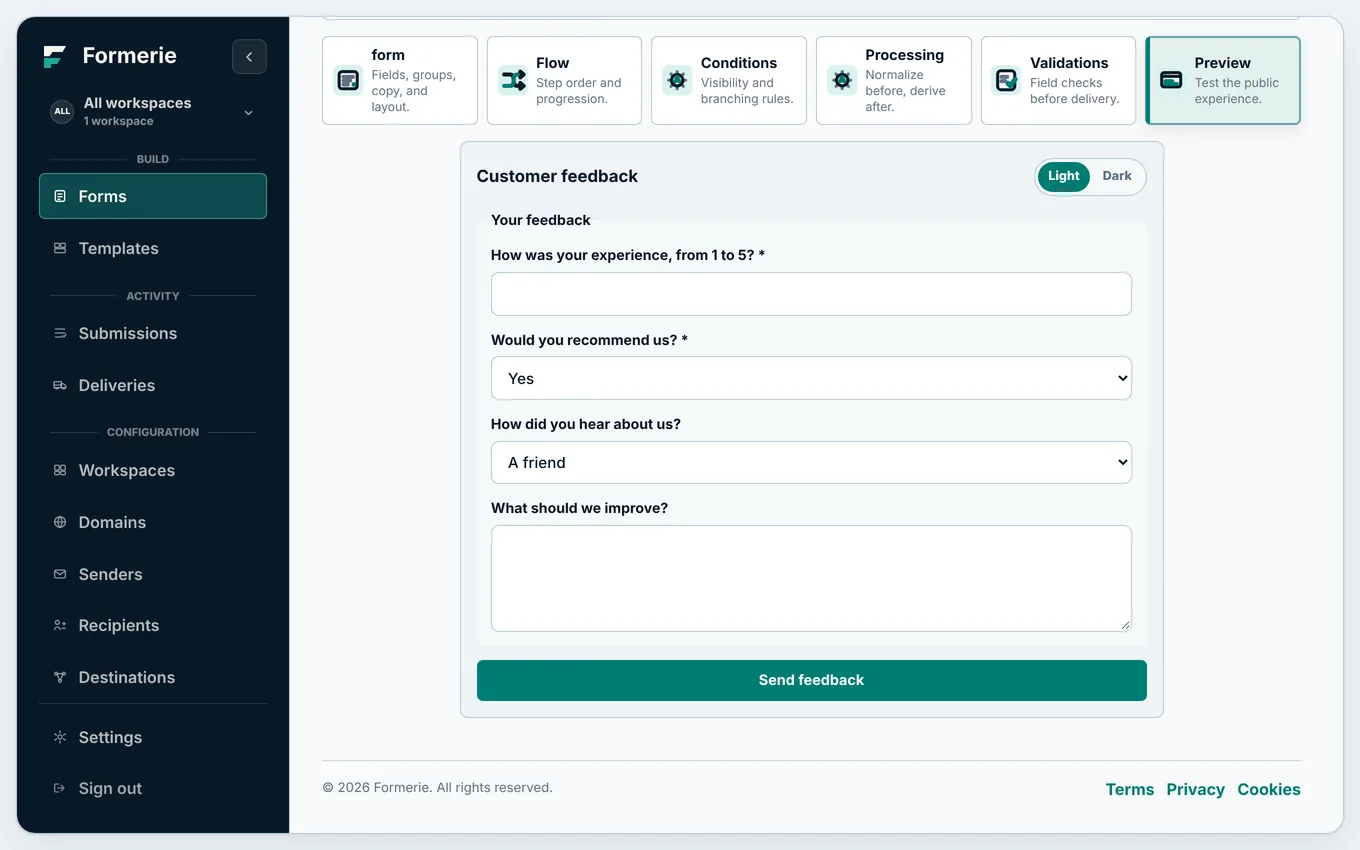Click the Flow shuffle-arrows icon

pyautogui.click(x=513, y=80)
